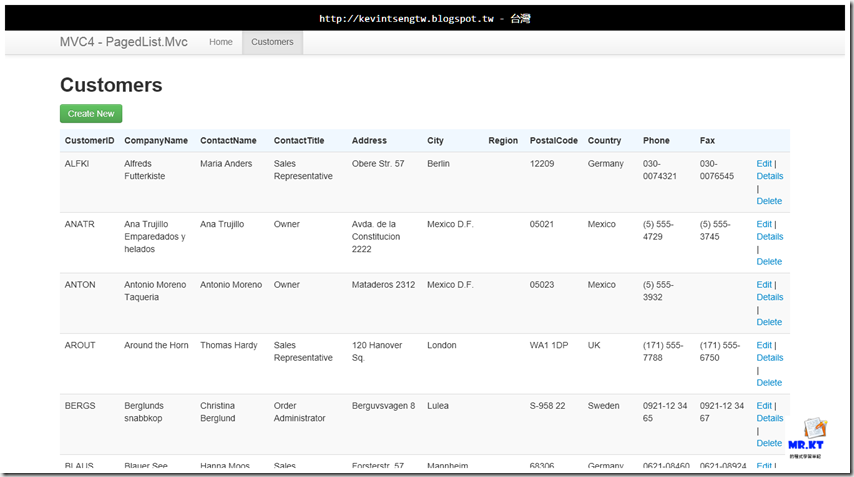Click company Around the Horn
The image size is (854, 477).
(156, 345)
